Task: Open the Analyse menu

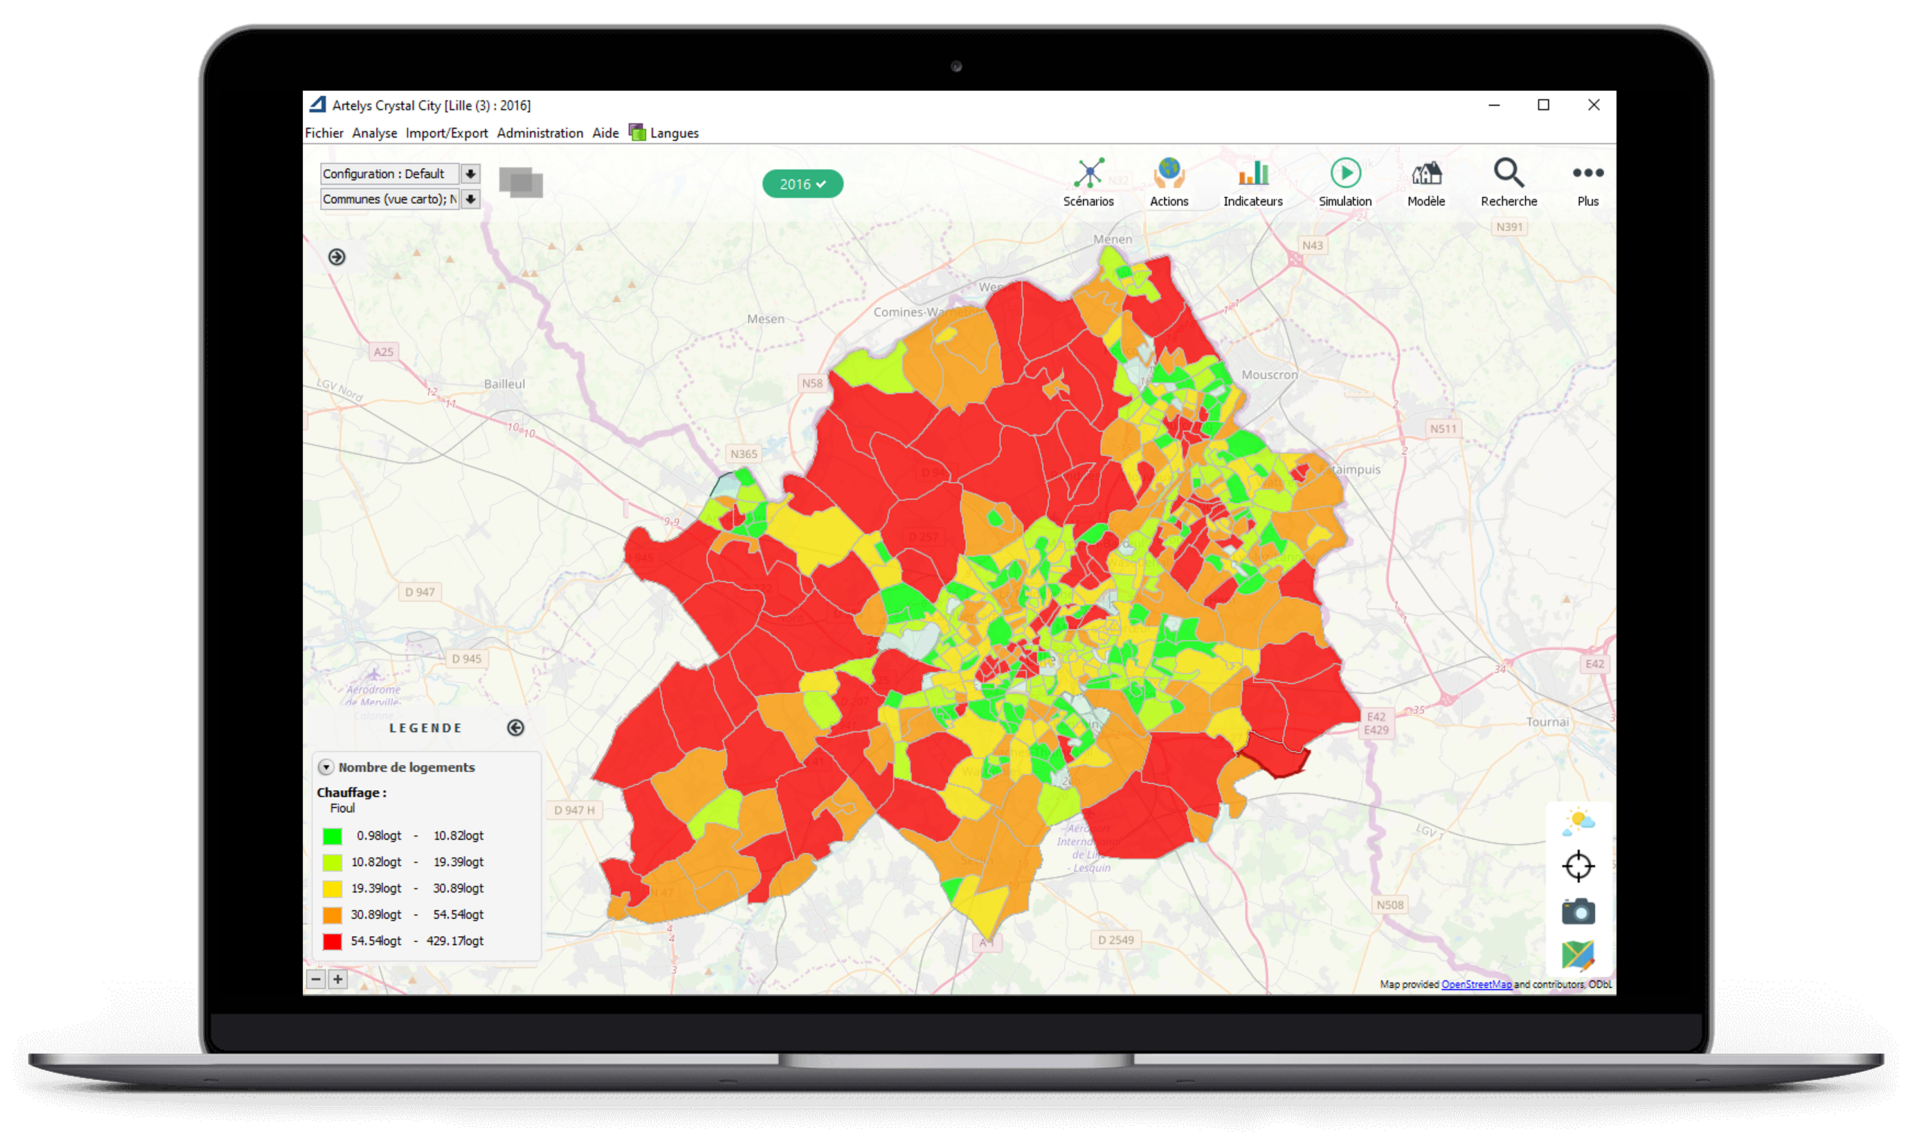Action: pos(374,133)
